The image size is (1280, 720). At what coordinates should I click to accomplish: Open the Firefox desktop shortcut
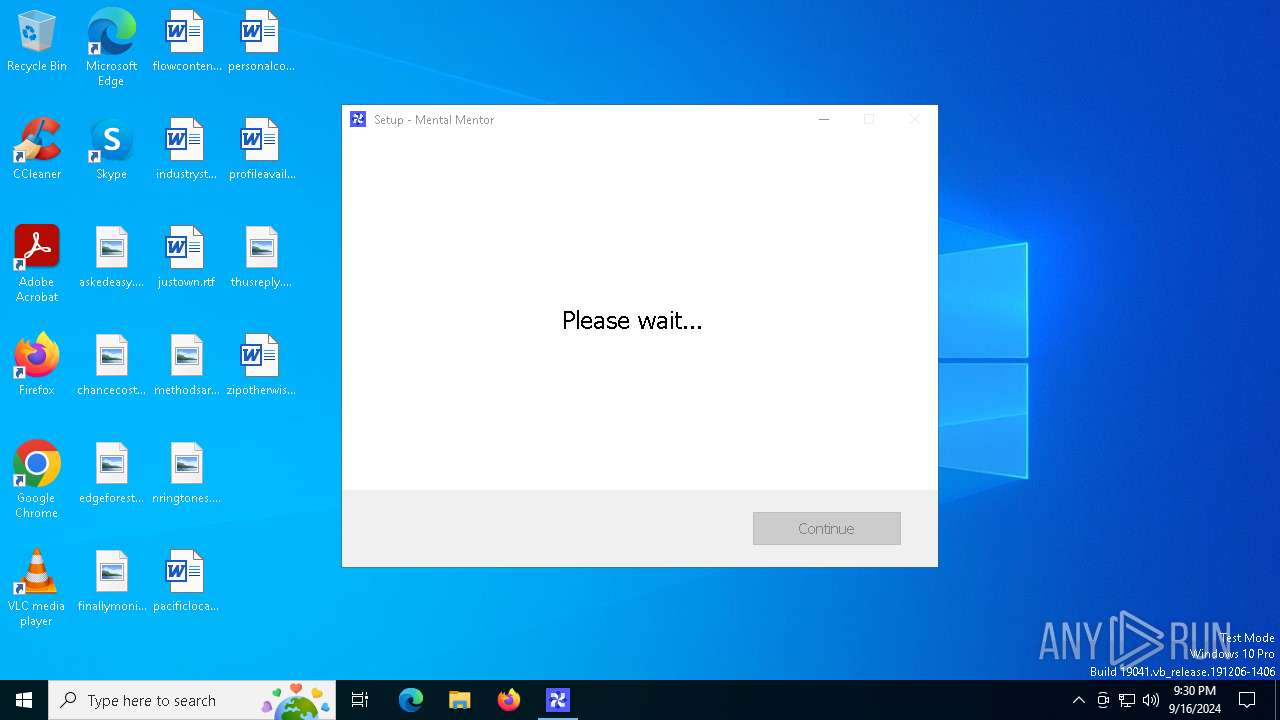pos(37,365)
